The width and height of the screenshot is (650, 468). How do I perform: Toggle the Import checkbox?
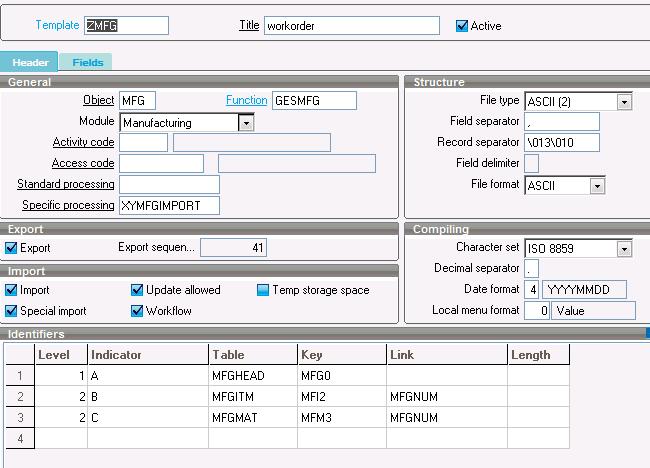coord(12,290)
